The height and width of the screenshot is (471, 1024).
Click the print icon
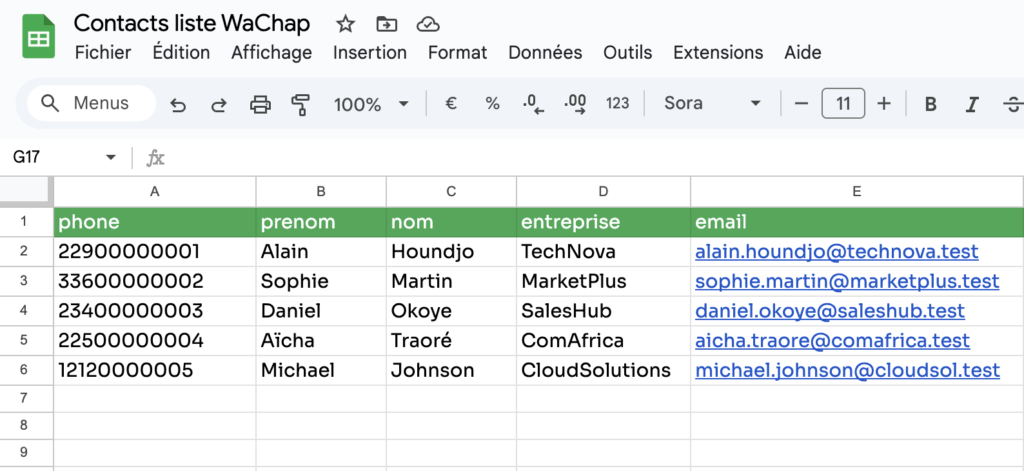pyautogui.click(x=260, y=104)
